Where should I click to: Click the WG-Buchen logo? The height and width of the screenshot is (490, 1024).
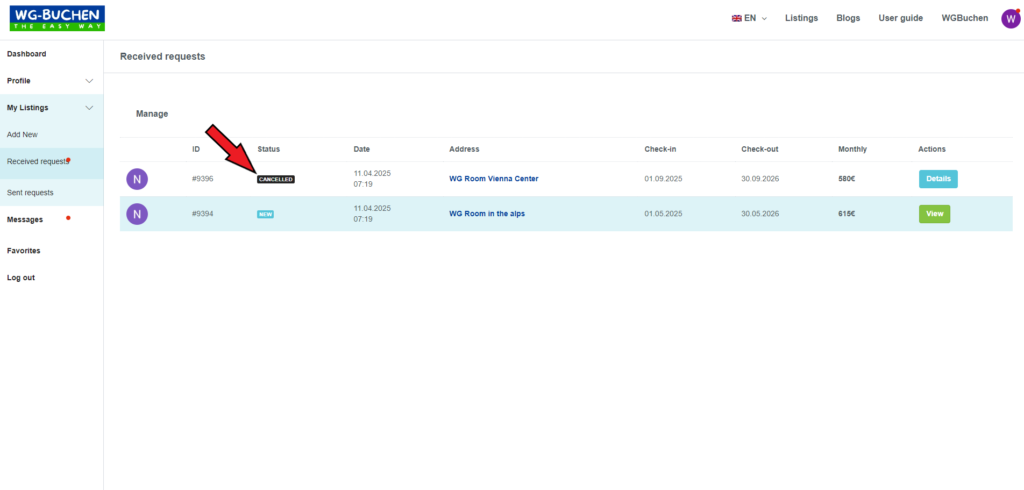coord(57,18)
